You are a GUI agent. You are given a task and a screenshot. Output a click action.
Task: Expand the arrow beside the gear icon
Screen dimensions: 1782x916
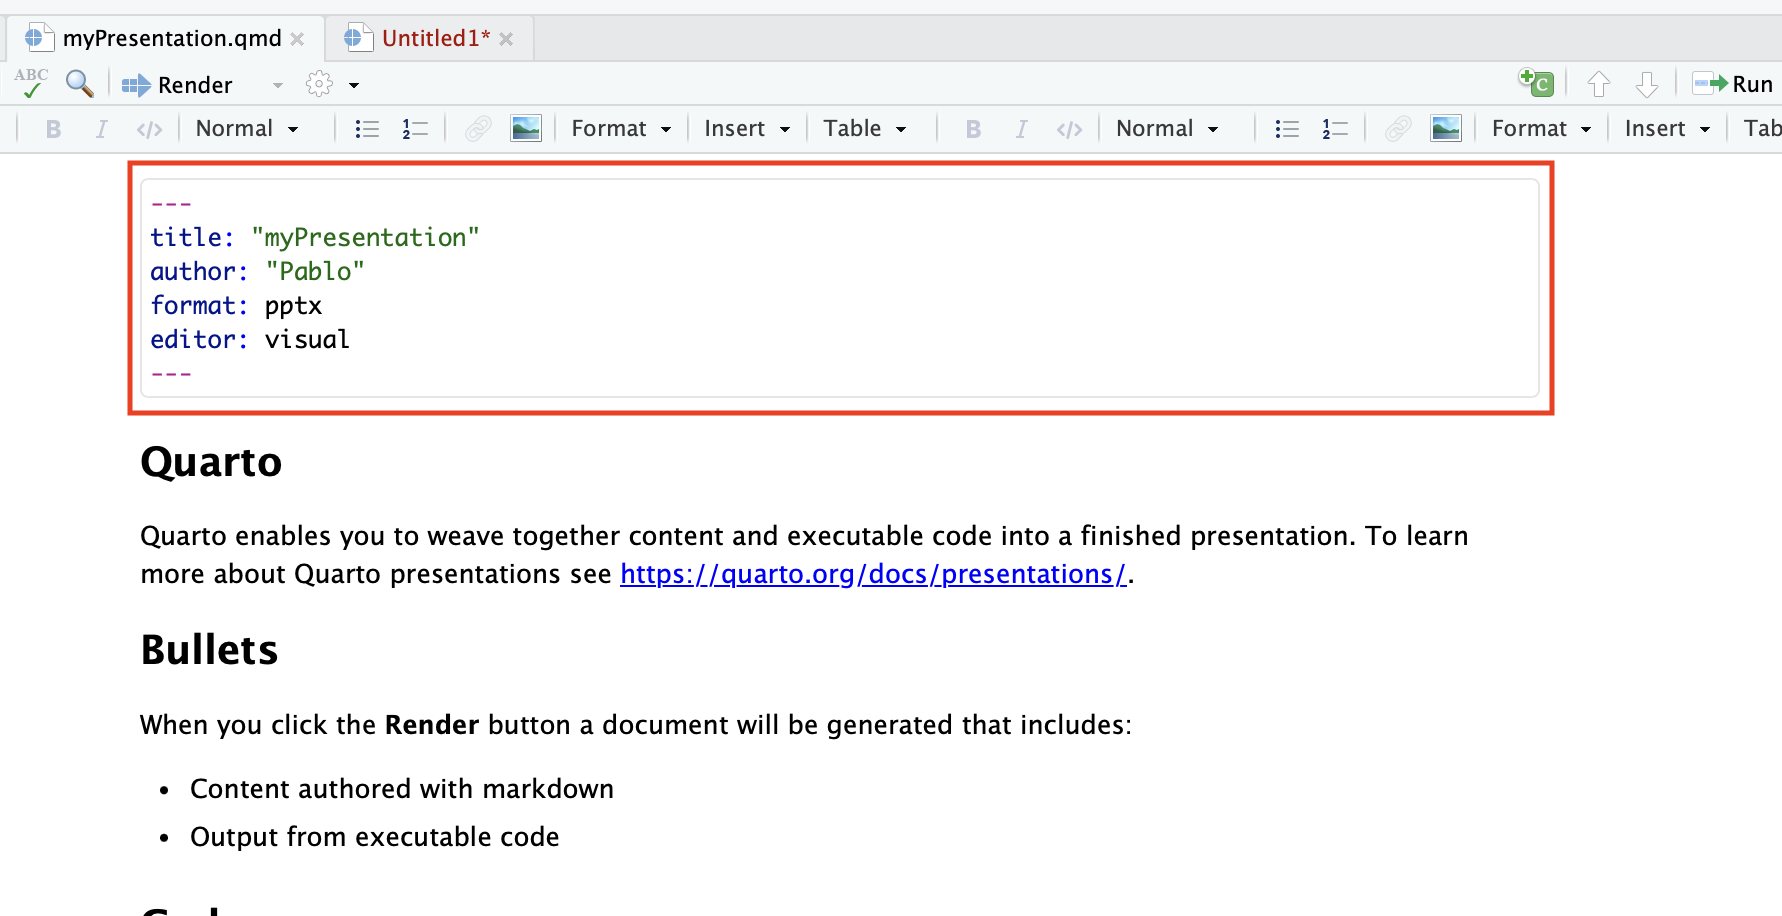coord(354,86)
